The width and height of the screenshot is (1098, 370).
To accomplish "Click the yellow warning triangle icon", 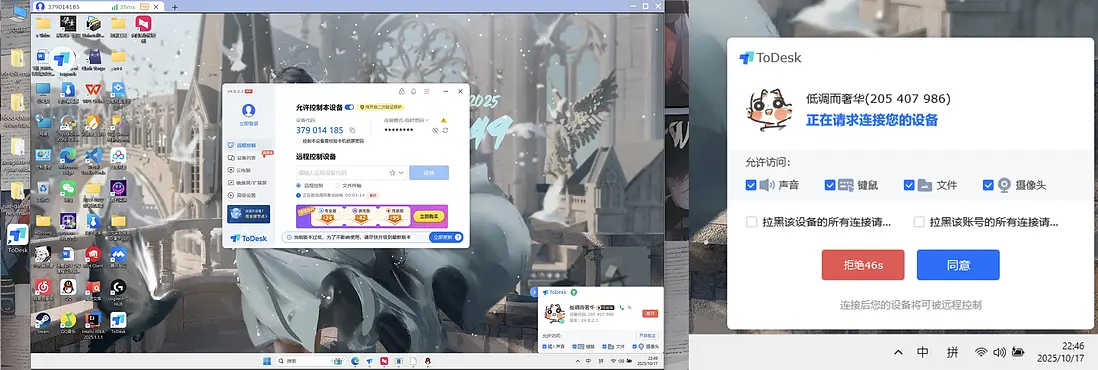I will point(444,121).
